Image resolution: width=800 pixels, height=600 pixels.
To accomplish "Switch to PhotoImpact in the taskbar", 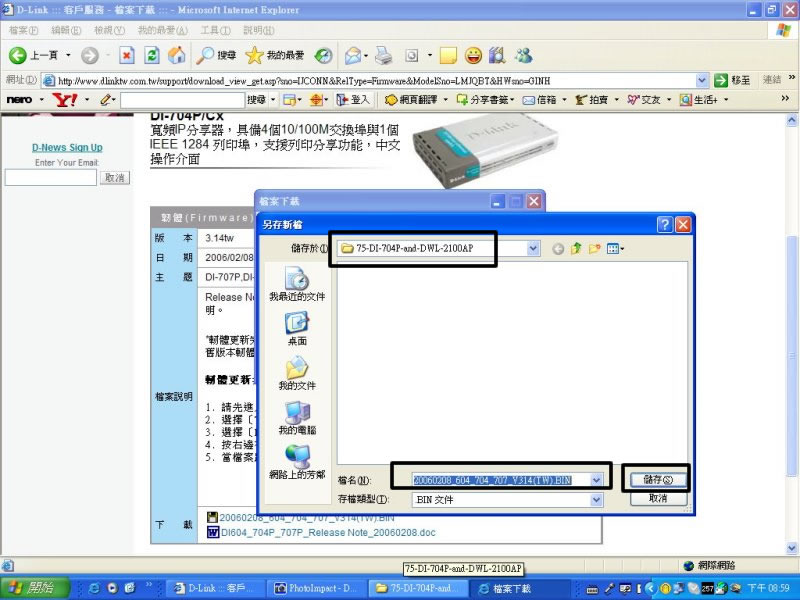I will click(315, 588).
